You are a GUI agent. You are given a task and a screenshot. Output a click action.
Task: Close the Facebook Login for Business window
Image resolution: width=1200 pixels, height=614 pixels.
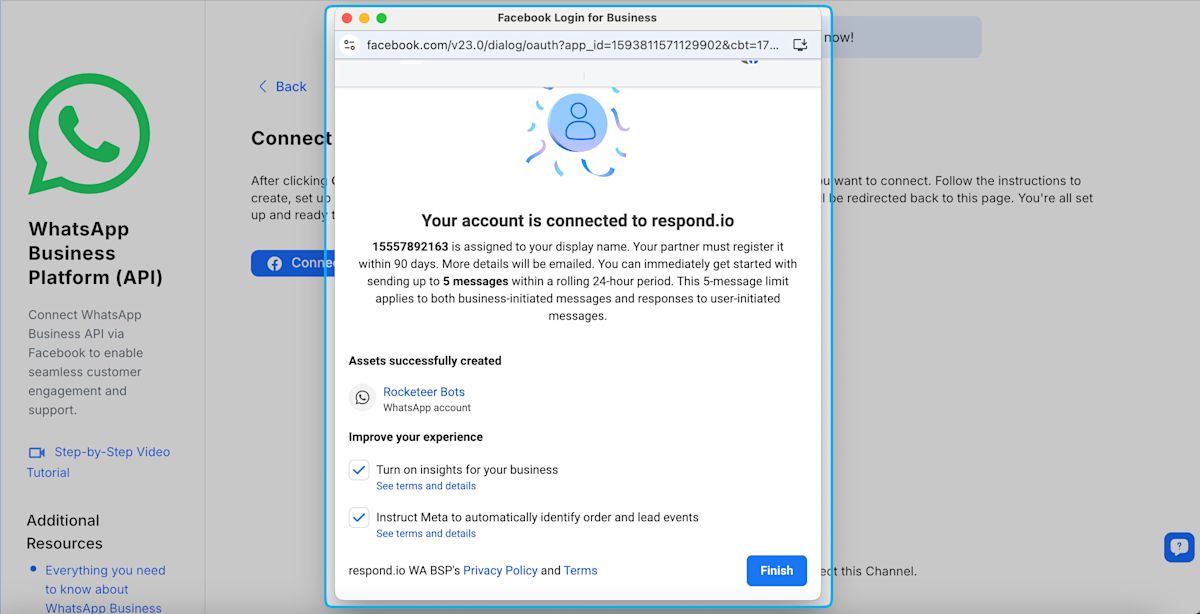click(347, 18)
